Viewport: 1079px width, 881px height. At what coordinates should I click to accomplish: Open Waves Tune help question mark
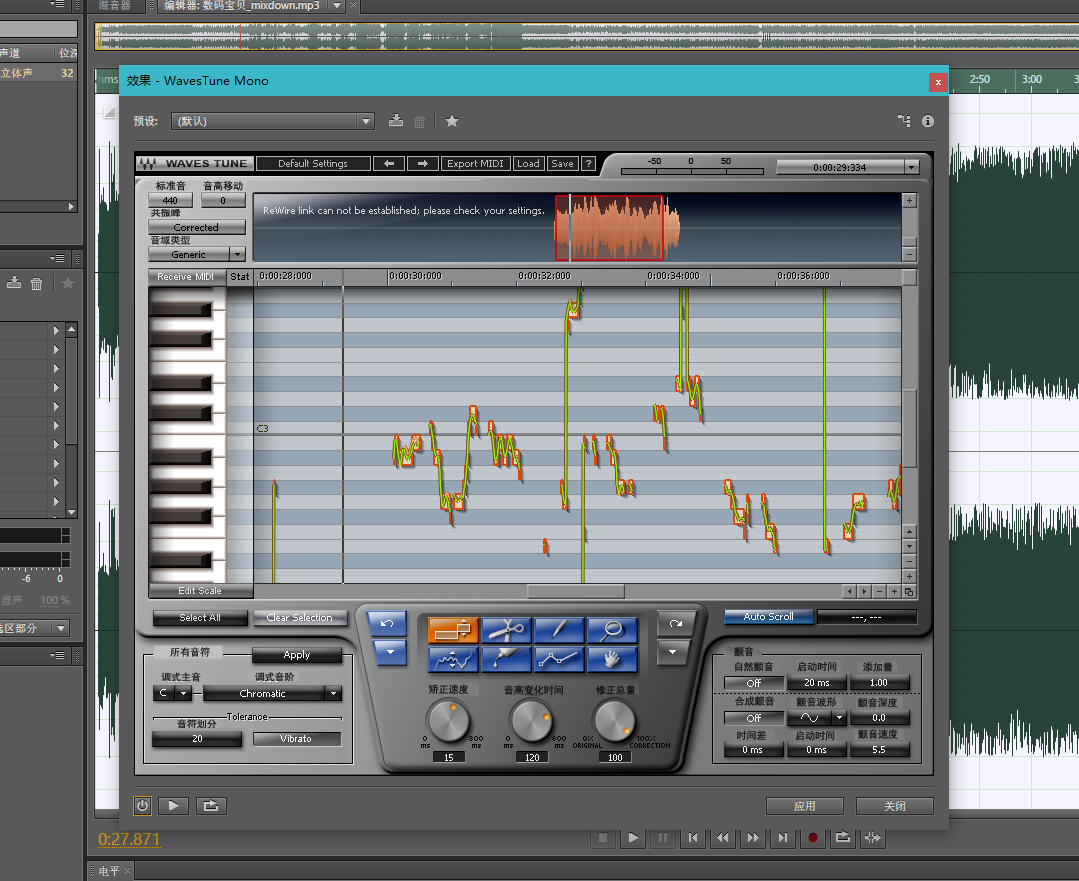pos(588,164)
